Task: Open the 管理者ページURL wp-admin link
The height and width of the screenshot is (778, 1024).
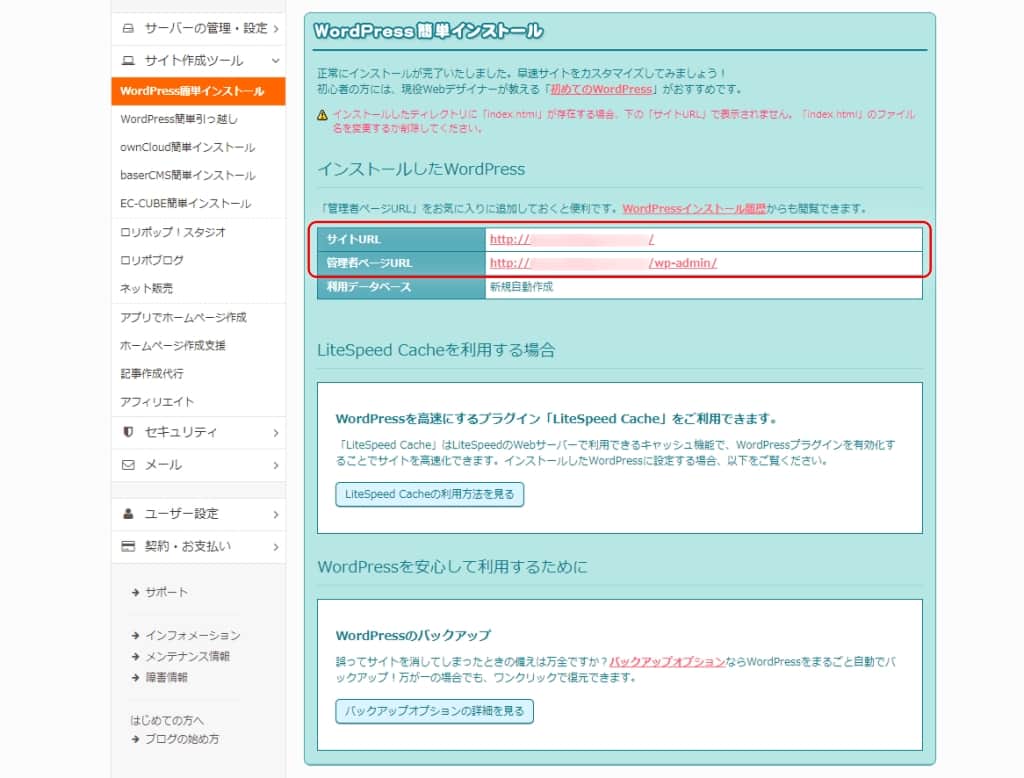Action: (x=603, y=263)
